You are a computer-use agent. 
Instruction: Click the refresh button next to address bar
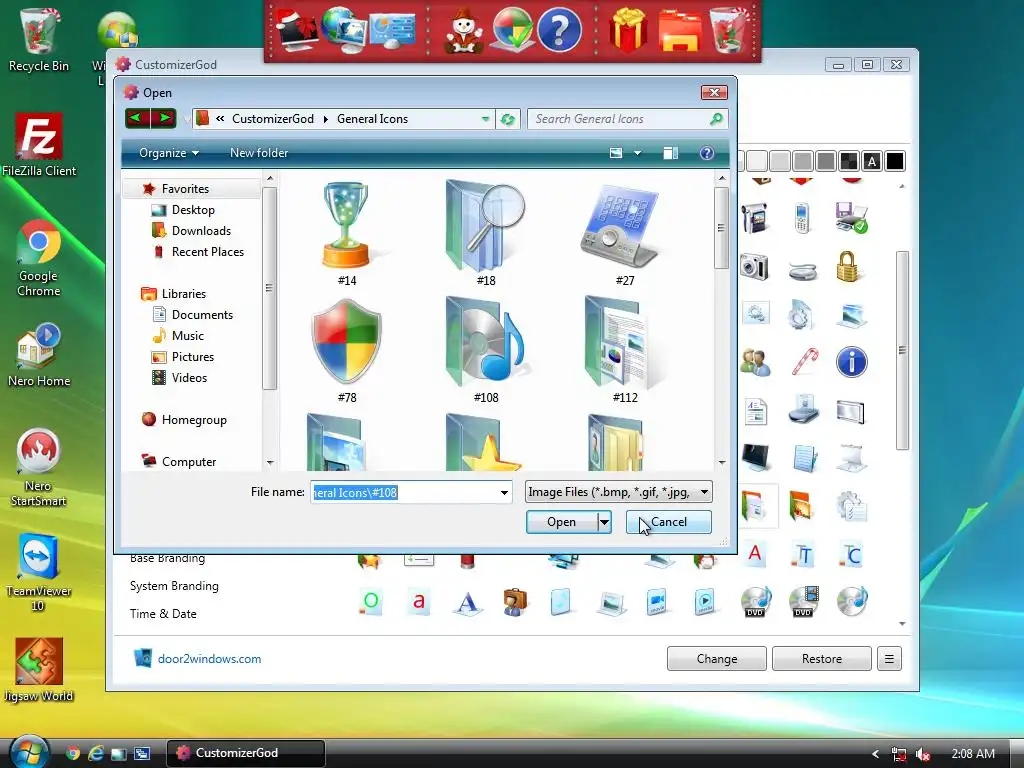pos(507,119)
